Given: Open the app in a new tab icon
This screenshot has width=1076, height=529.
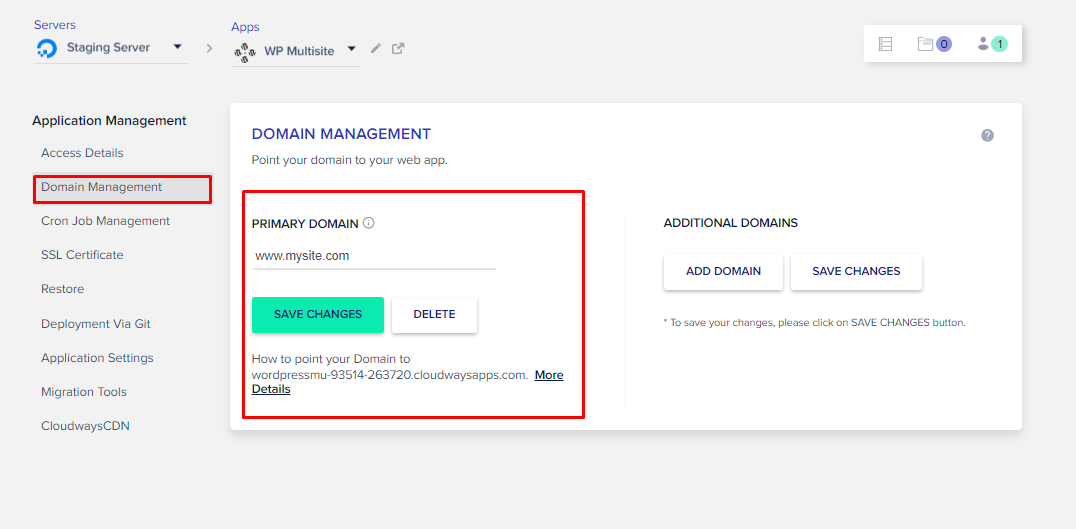Looking at the screenshot, I should (x=398, y=48).
